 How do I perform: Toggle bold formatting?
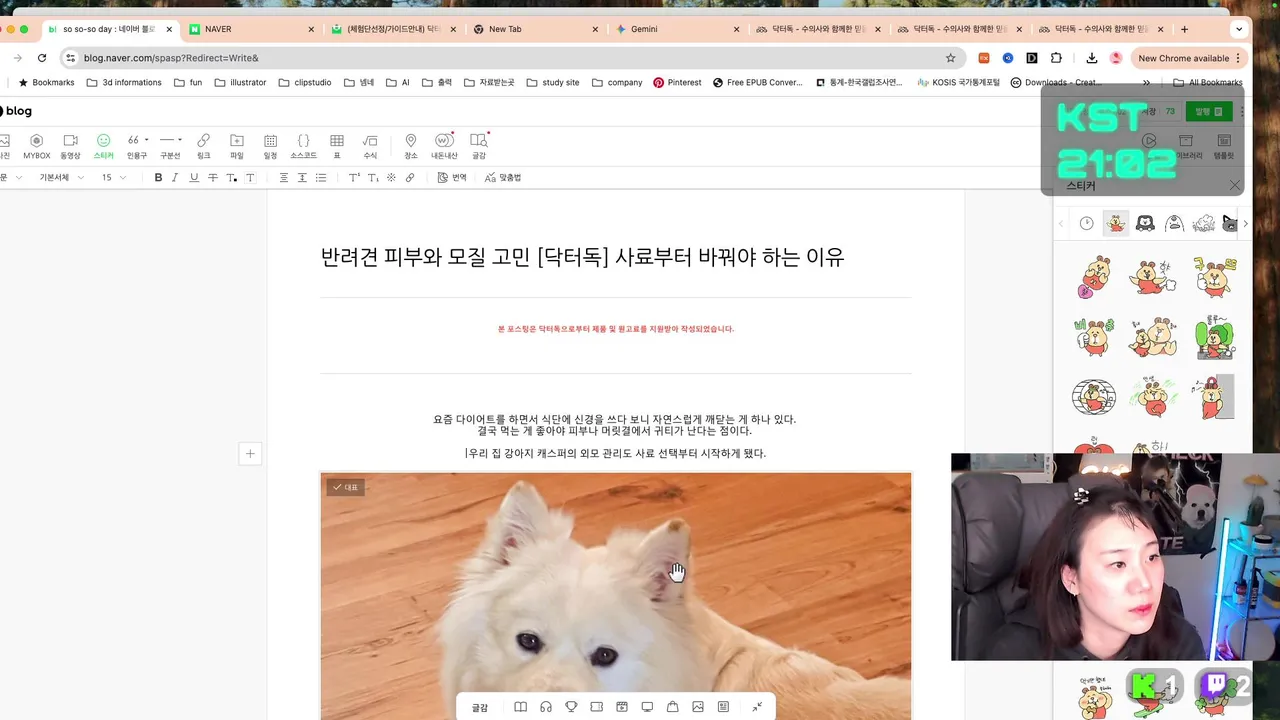158,177
